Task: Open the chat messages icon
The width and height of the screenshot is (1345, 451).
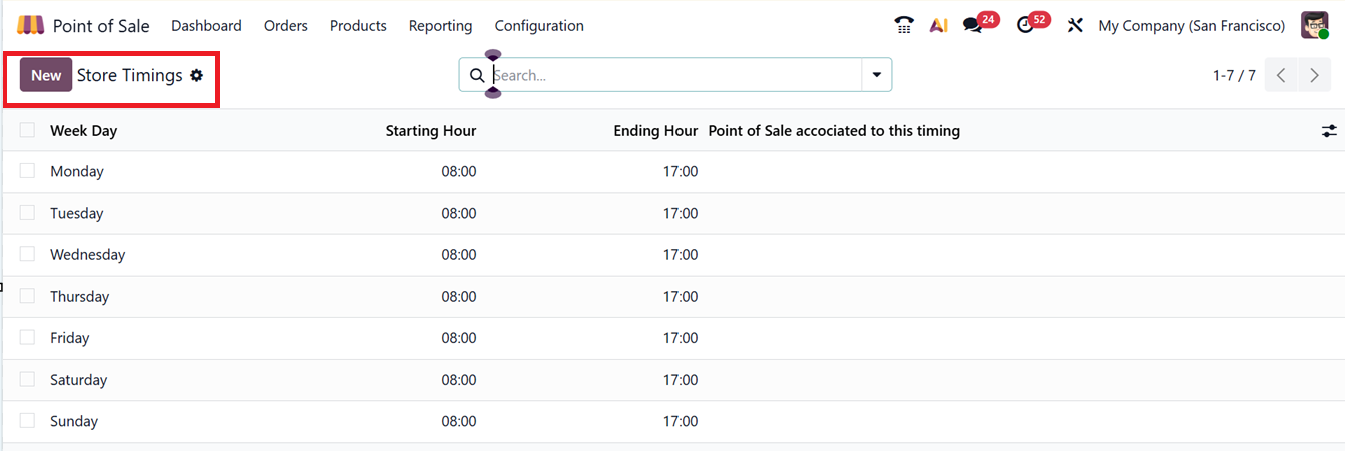Action: coord(972,25)
